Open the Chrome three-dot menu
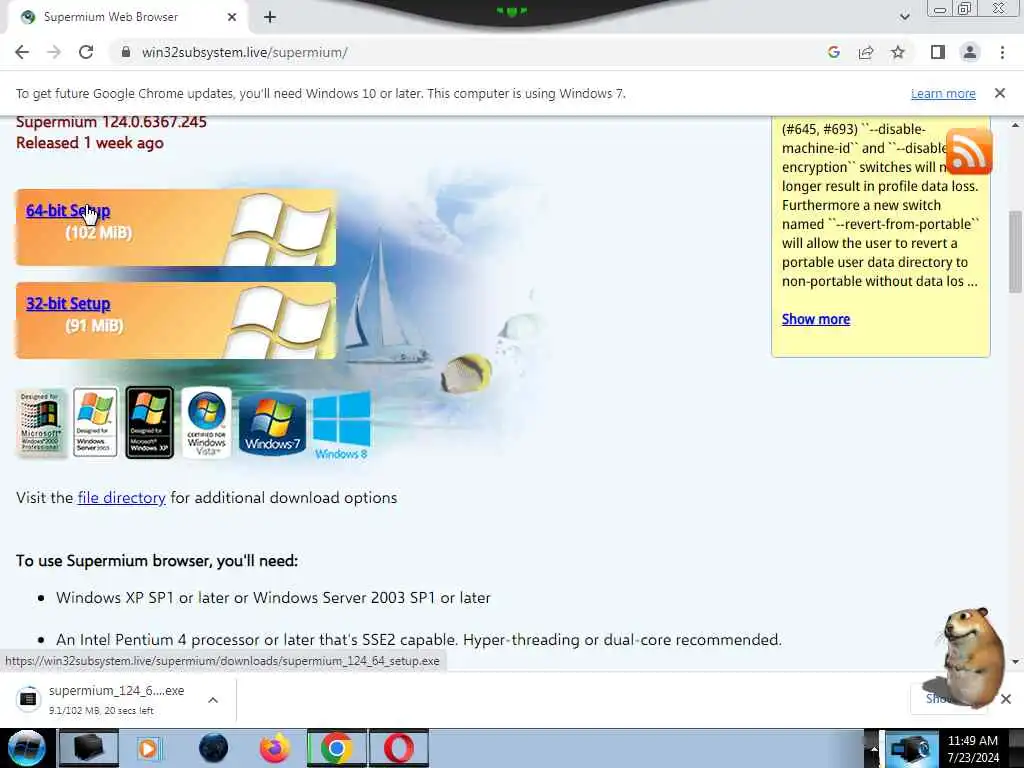1024x768 pixels. click(x=1002, y=52)
